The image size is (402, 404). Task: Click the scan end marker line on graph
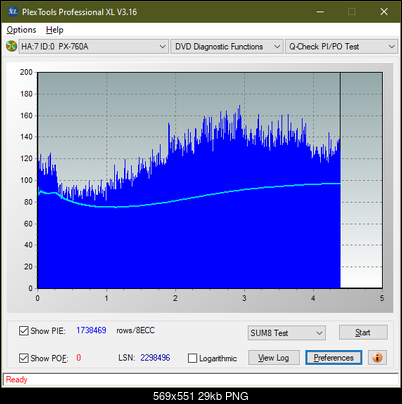pos(340,180)
